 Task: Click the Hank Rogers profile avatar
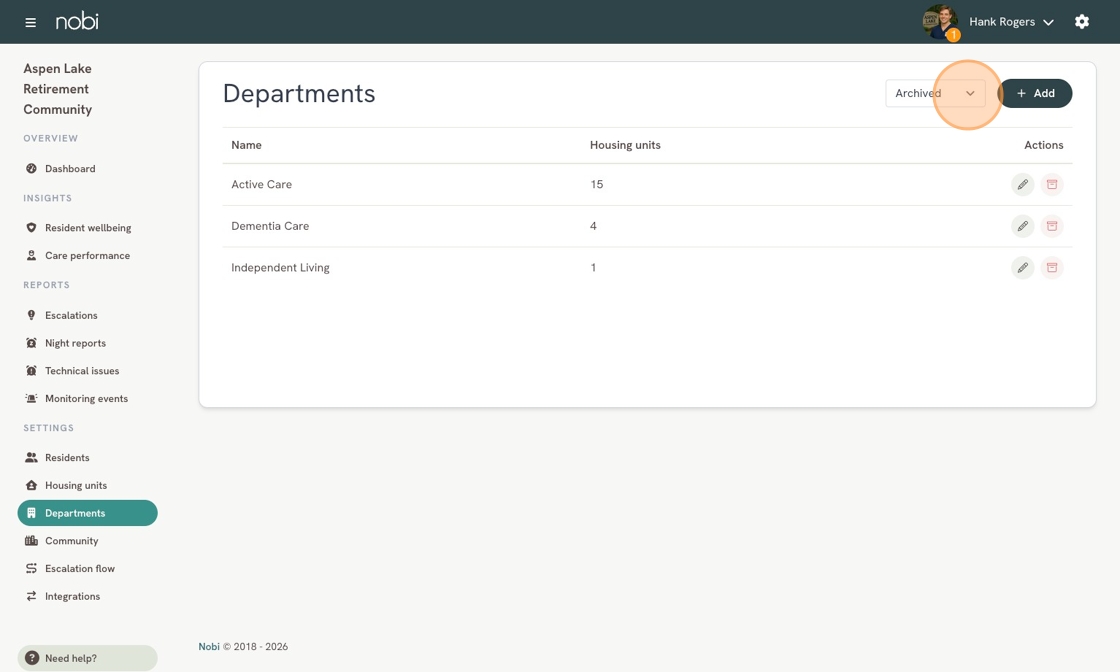[939, 21]
